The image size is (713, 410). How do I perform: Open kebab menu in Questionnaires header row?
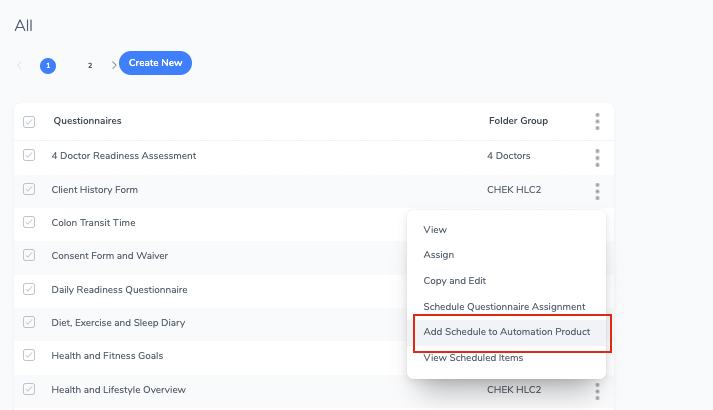point(597,121)
